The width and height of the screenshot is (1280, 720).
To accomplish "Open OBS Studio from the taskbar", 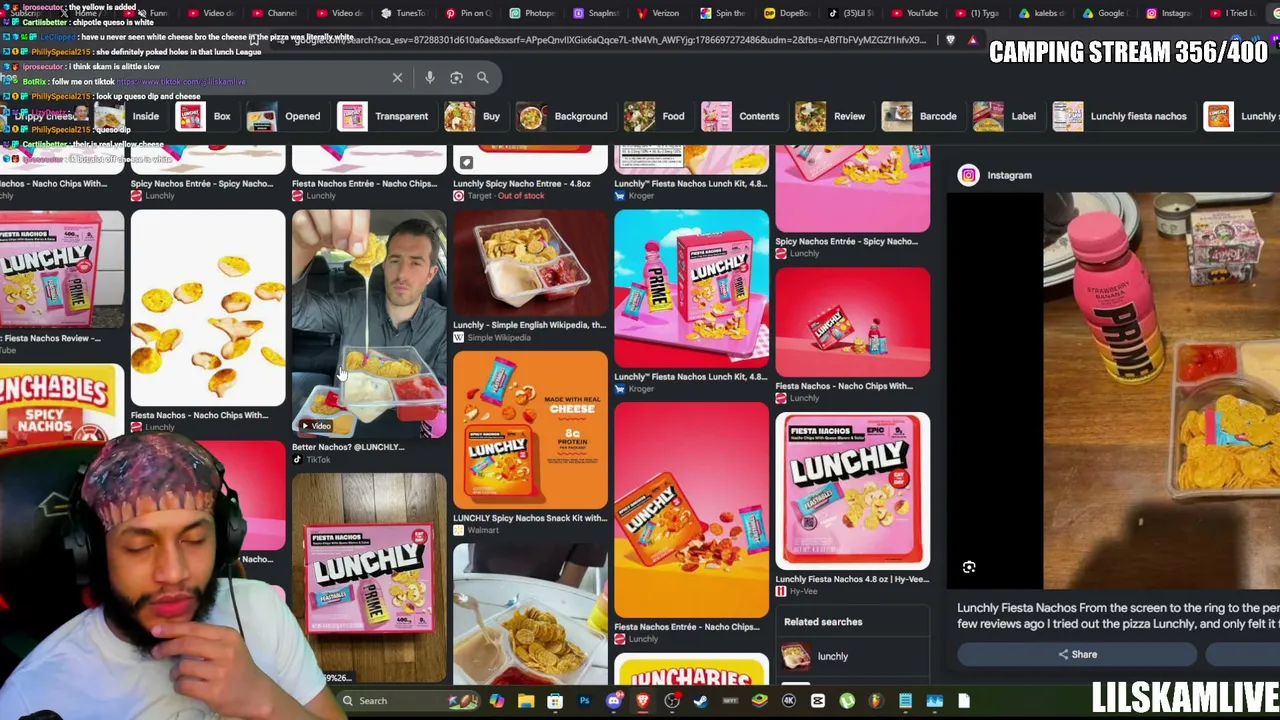I will [x=672, y=701].
